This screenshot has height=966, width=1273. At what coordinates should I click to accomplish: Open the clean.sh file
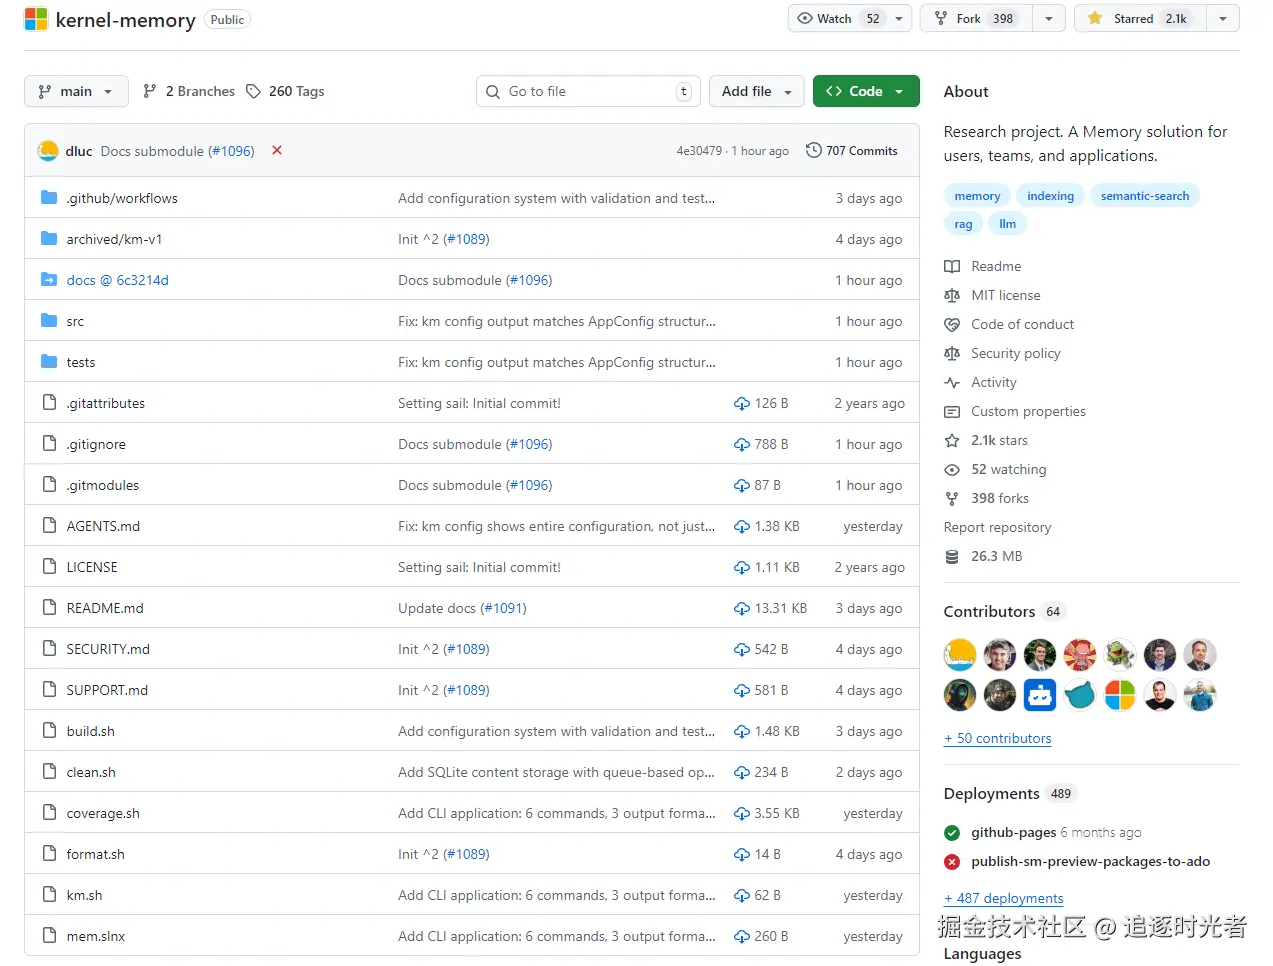pyautogui.click(x=91, y=772)
